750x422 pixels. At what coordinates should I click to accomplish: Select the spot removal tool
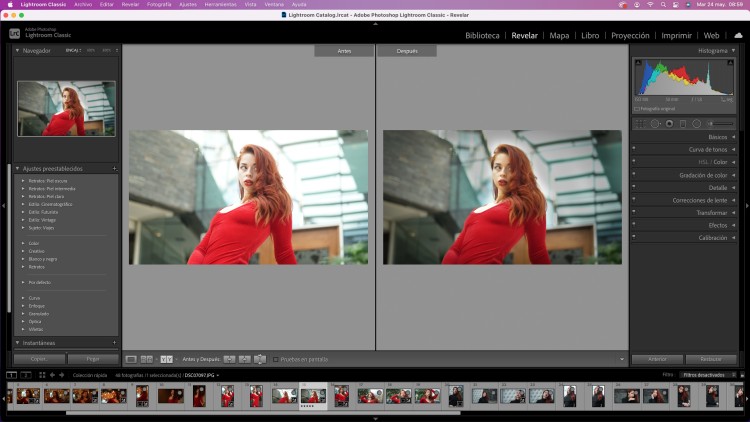pos(655,124)
